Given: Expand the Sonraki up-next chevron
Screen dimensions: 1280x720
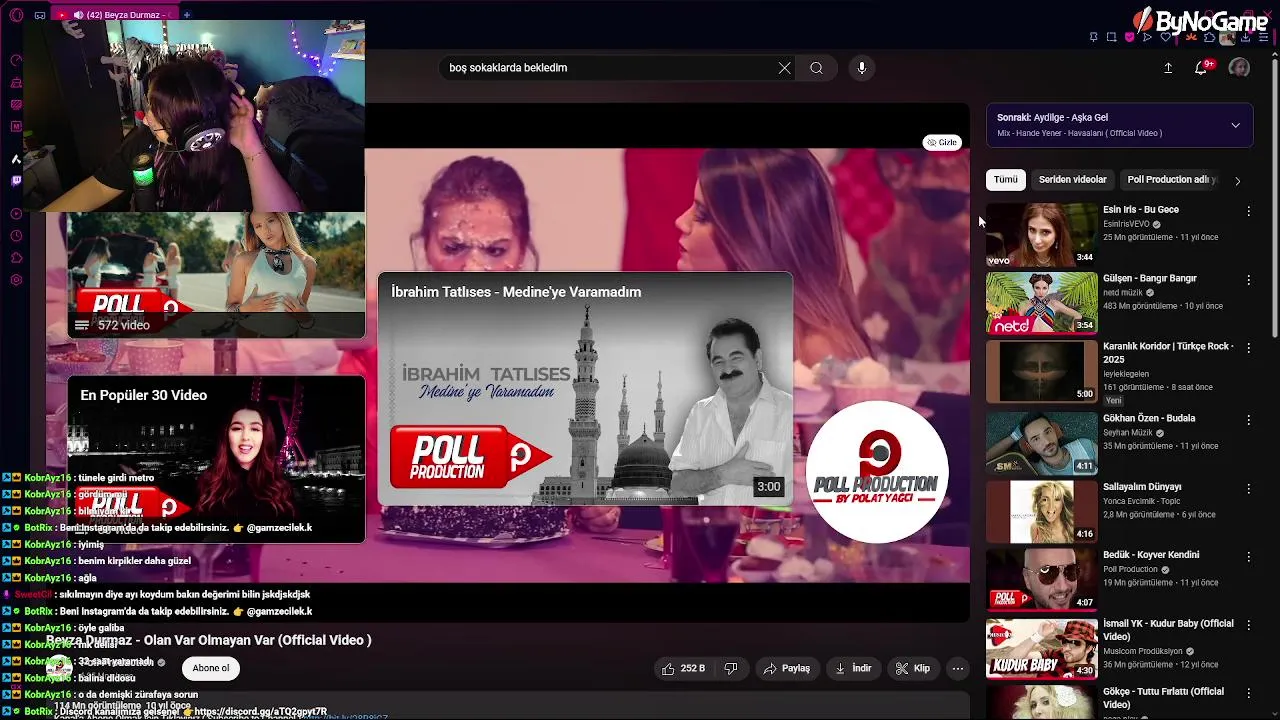Looking at the screenshot, I should (1235, 125).
